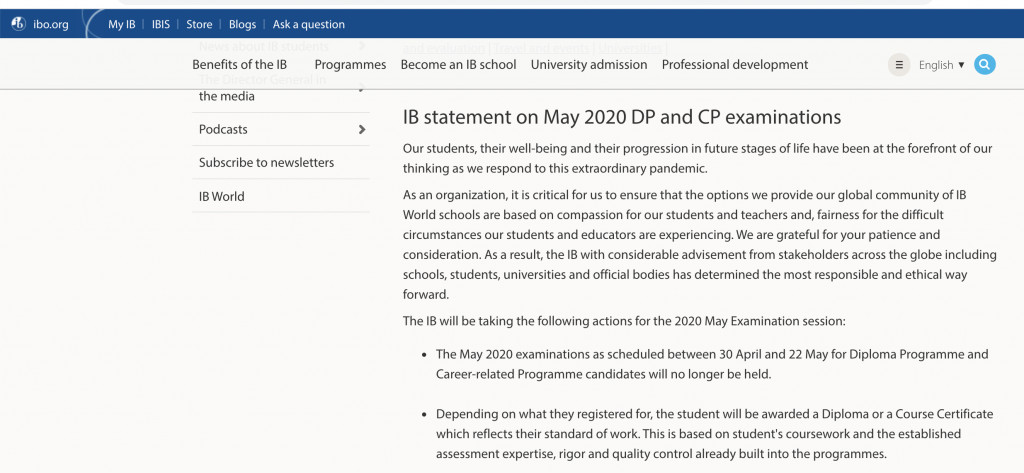The image size is (1024, 473).
Task: Open Professional development menu
Action: [735, 65]
